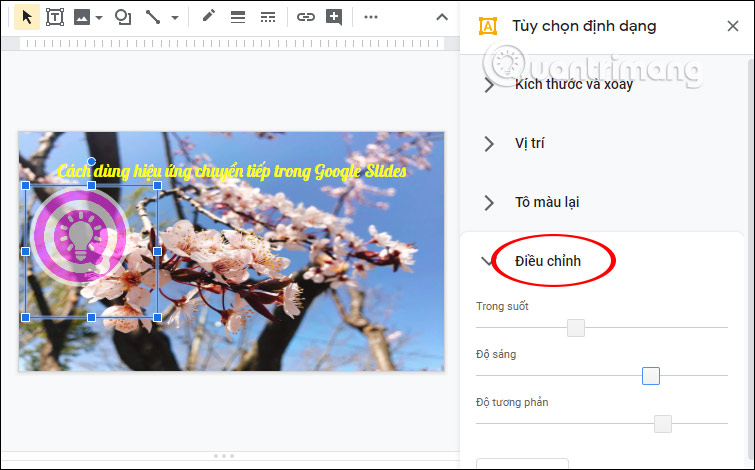Click the Trong suốt transparency slider handle
755x470 pixels.
click(x=576, y=328)
